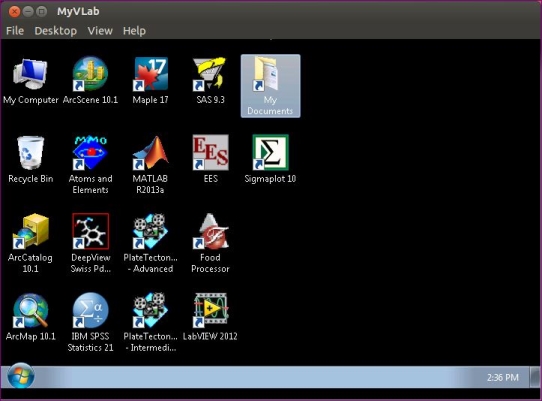The width and height of the screenshot is (542, 401).
Task: Open the Desktop menu
Action: point(56,31)
